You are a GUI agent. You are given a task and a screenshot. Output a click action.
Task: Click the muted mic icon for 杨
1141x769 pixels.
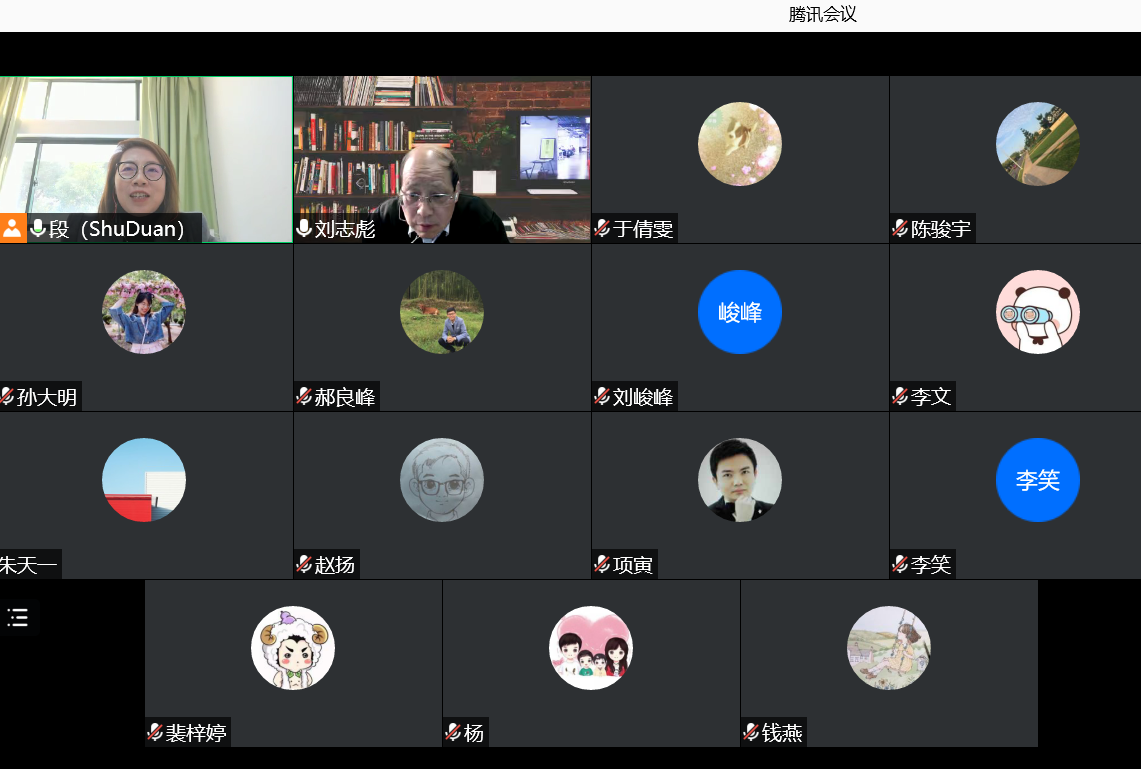tap(453, 733)
